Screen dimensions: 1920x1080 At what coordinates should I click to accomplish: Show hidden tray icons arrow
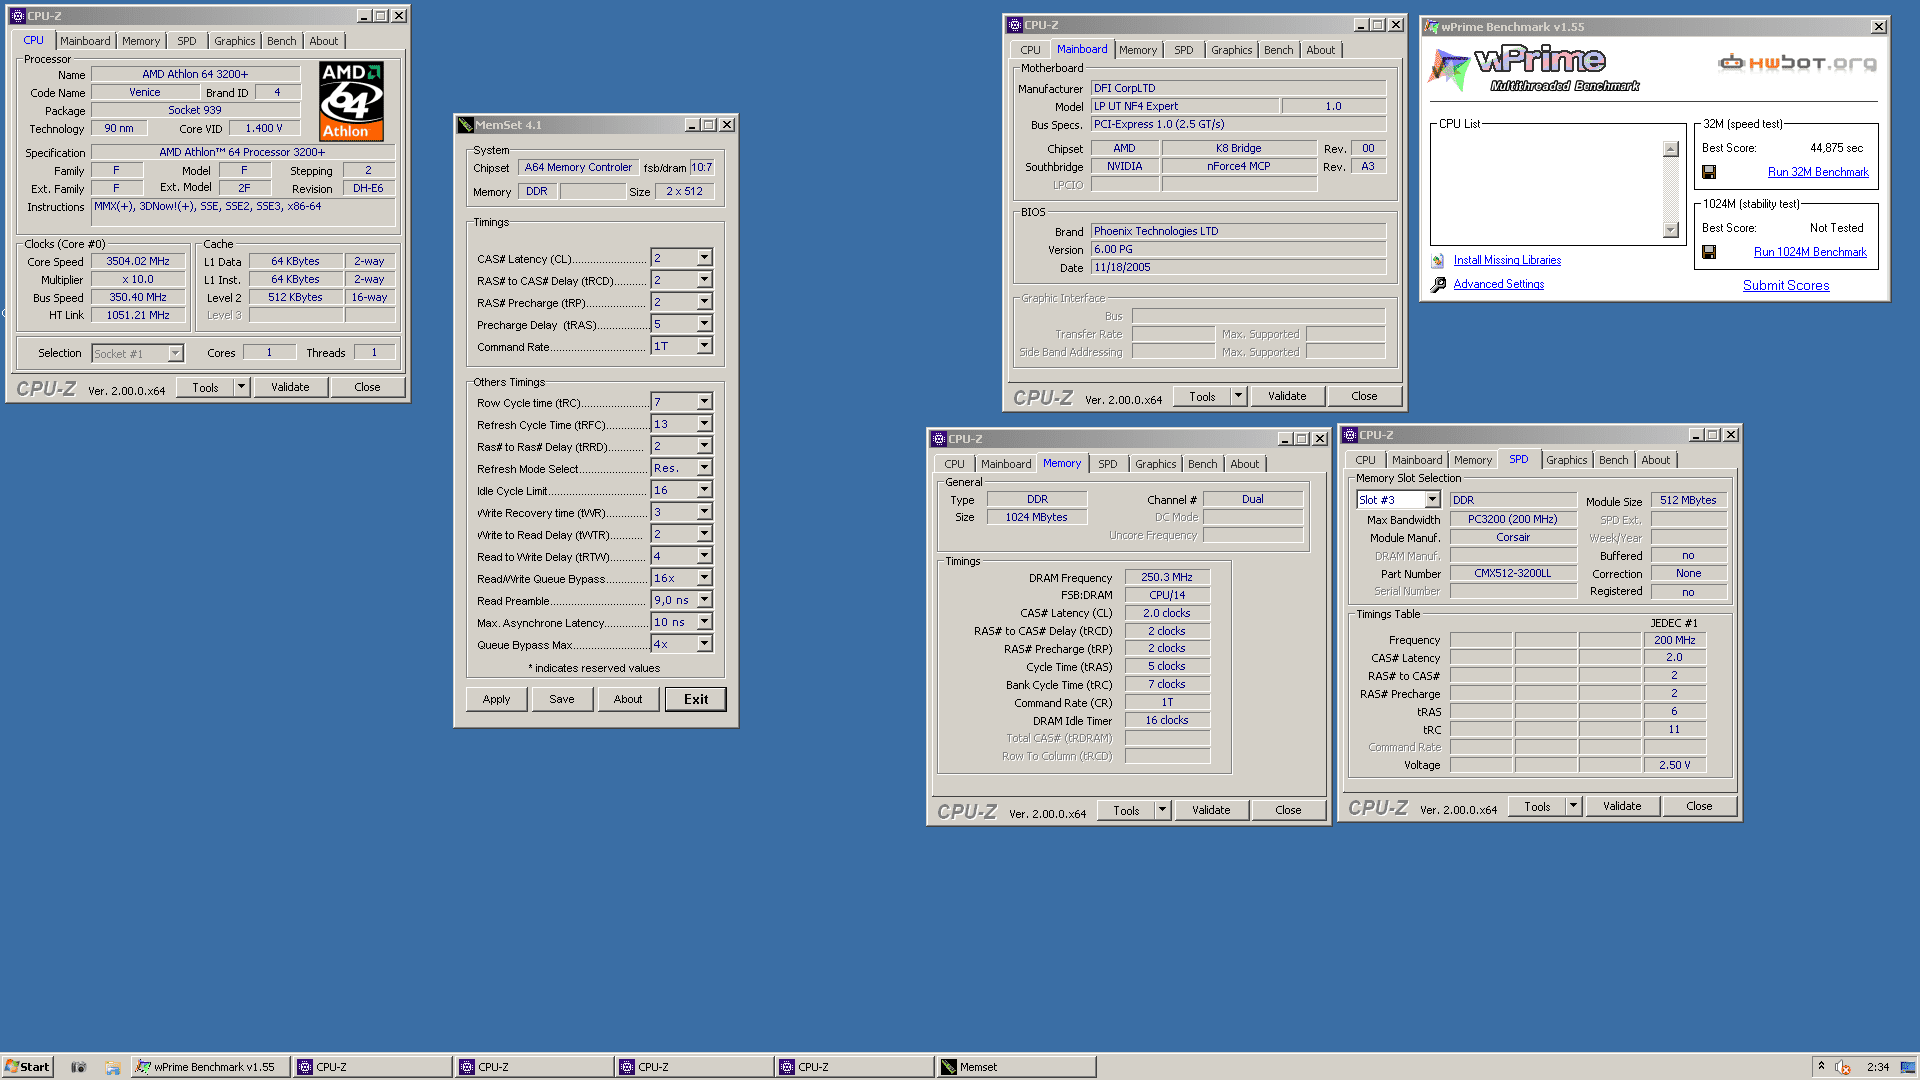point(1821,1066)
